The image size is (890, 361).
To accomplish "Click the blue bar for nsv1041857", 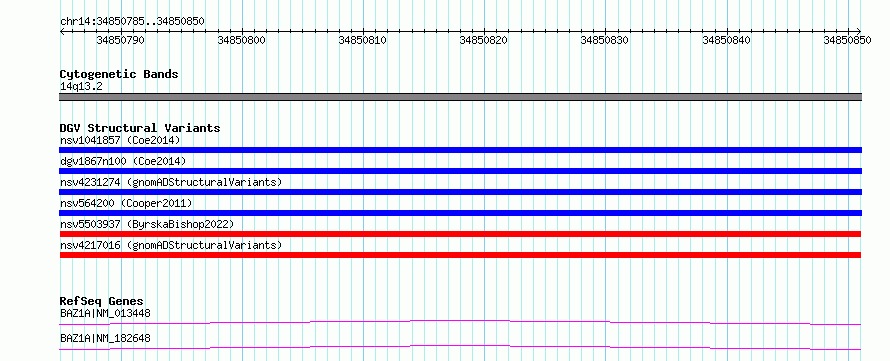I will click(460, 150).
